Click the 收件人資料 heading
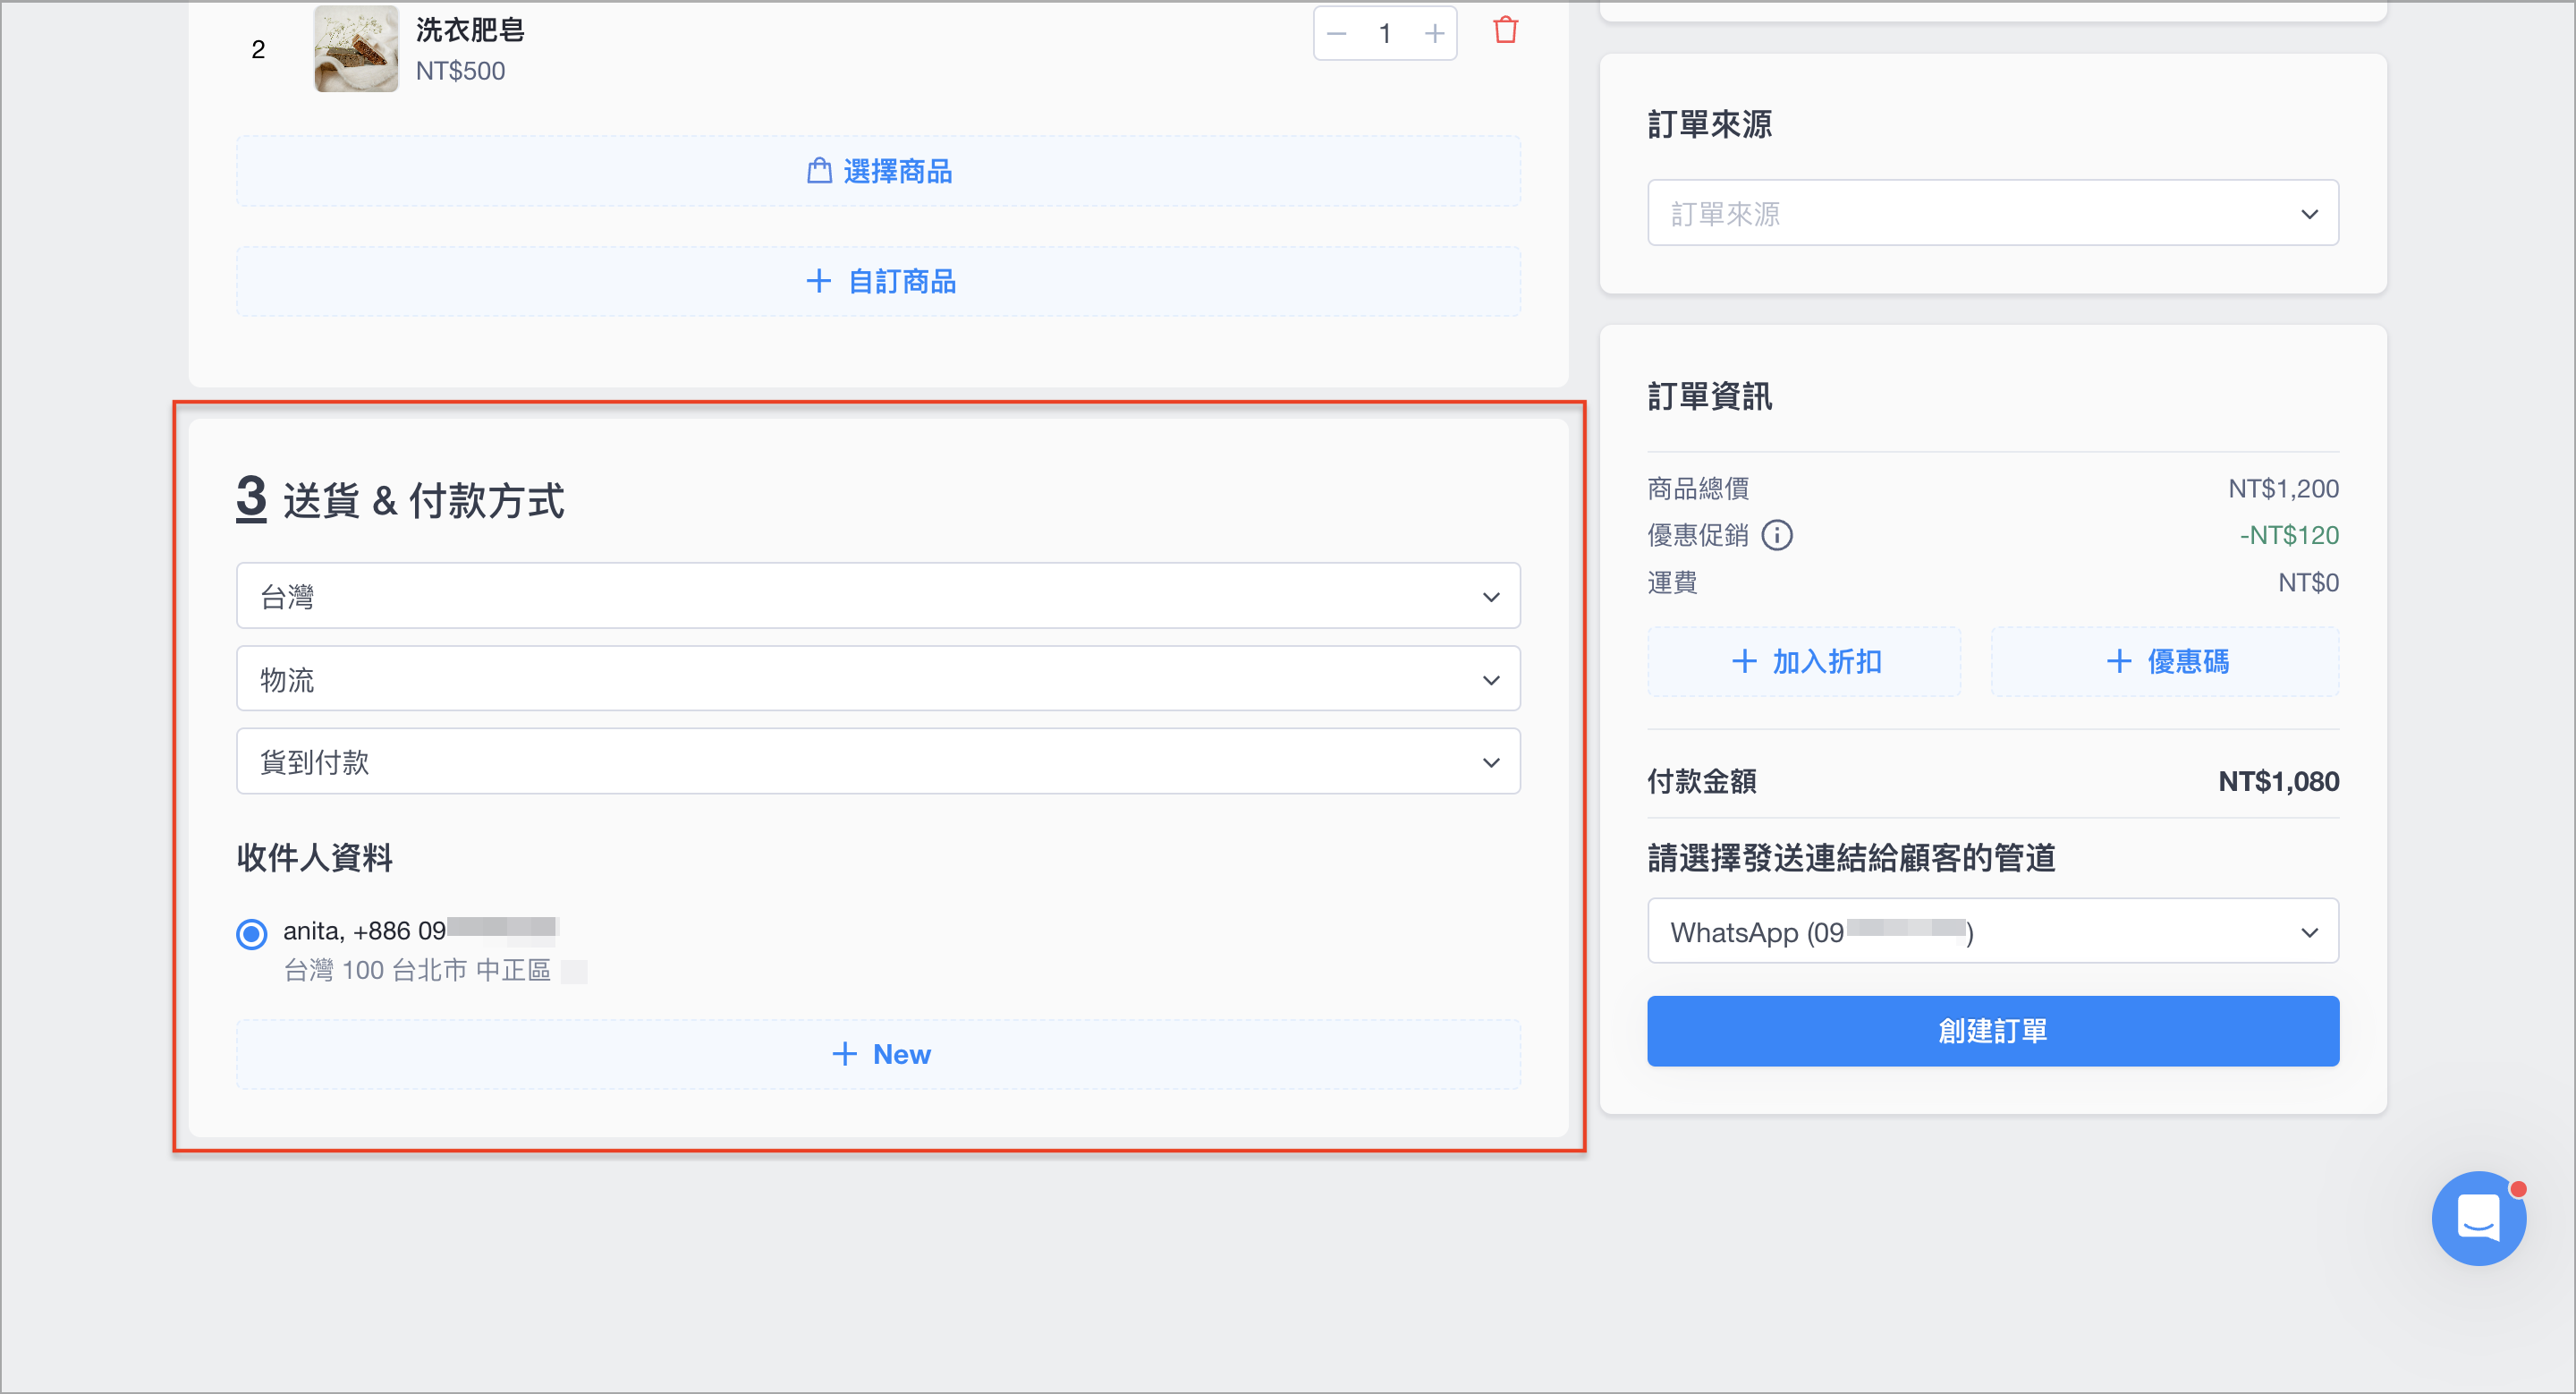Screen dimensions: 2576x1394 pos(315,857)
